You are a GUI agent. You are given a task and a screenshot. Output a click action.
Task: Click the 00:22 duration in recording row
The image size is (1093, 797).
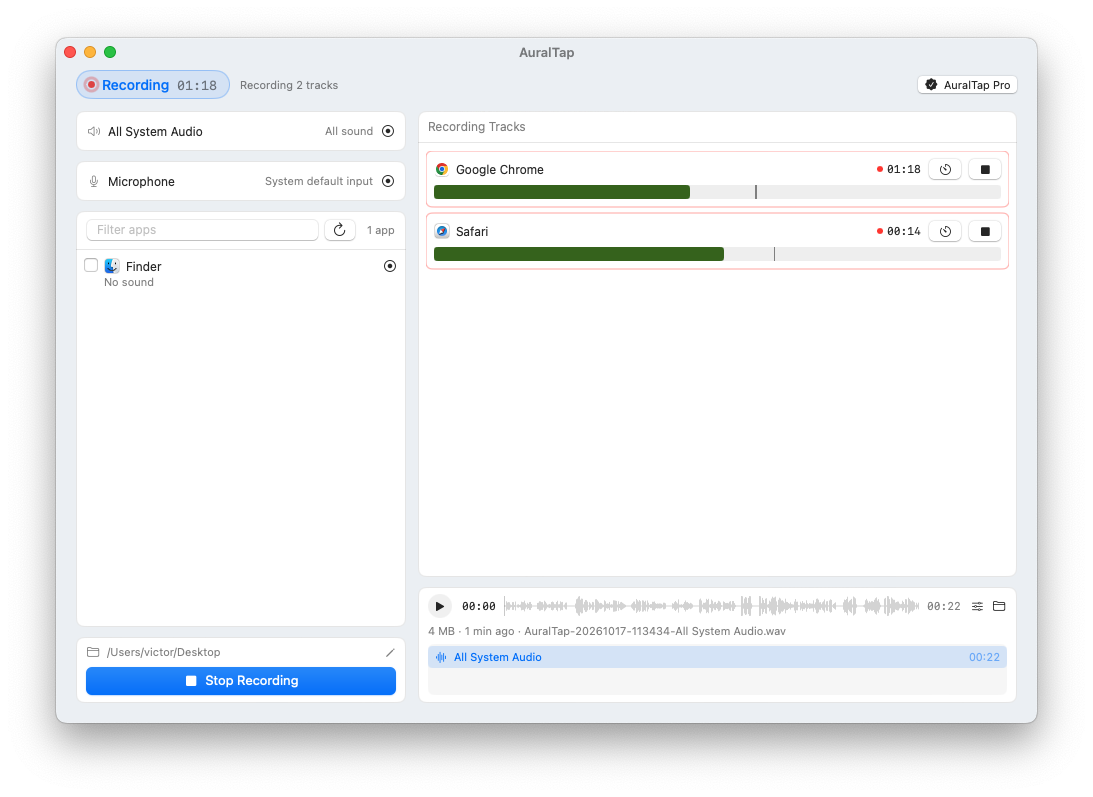pyautogui.click(x=984, y=657)
